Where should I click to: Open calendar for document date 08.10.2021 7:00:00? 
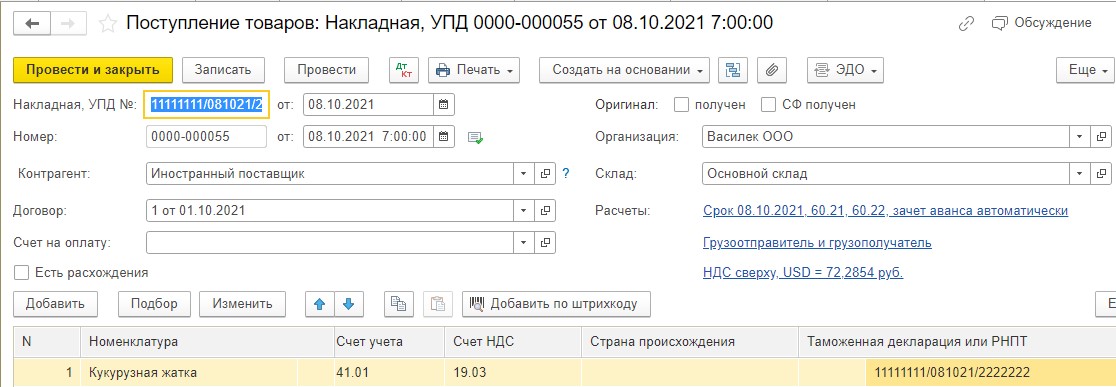pos(443,137)
